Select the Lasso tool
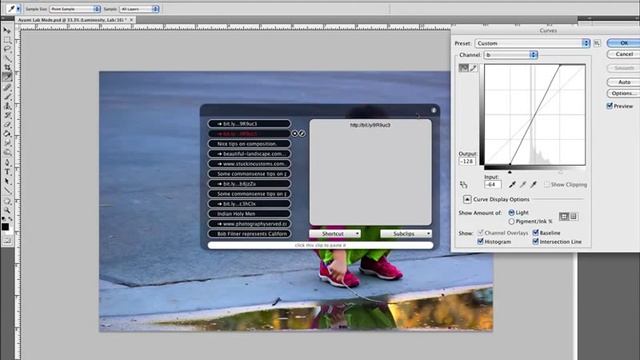 point(7,49)
